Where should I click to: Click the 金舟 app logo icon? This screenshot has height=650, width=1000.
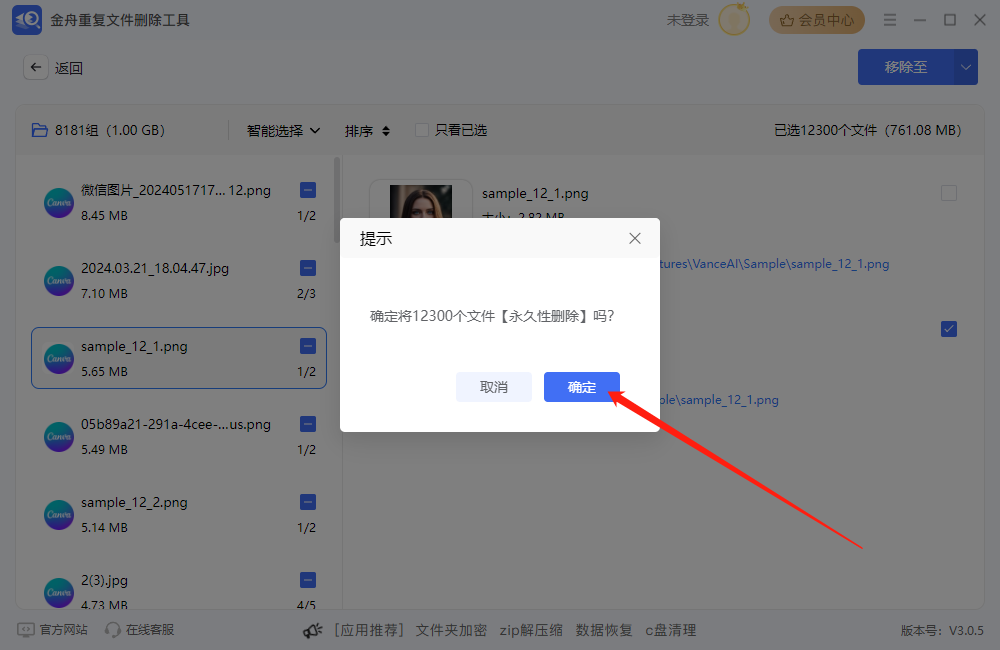(x=26, y=19)
